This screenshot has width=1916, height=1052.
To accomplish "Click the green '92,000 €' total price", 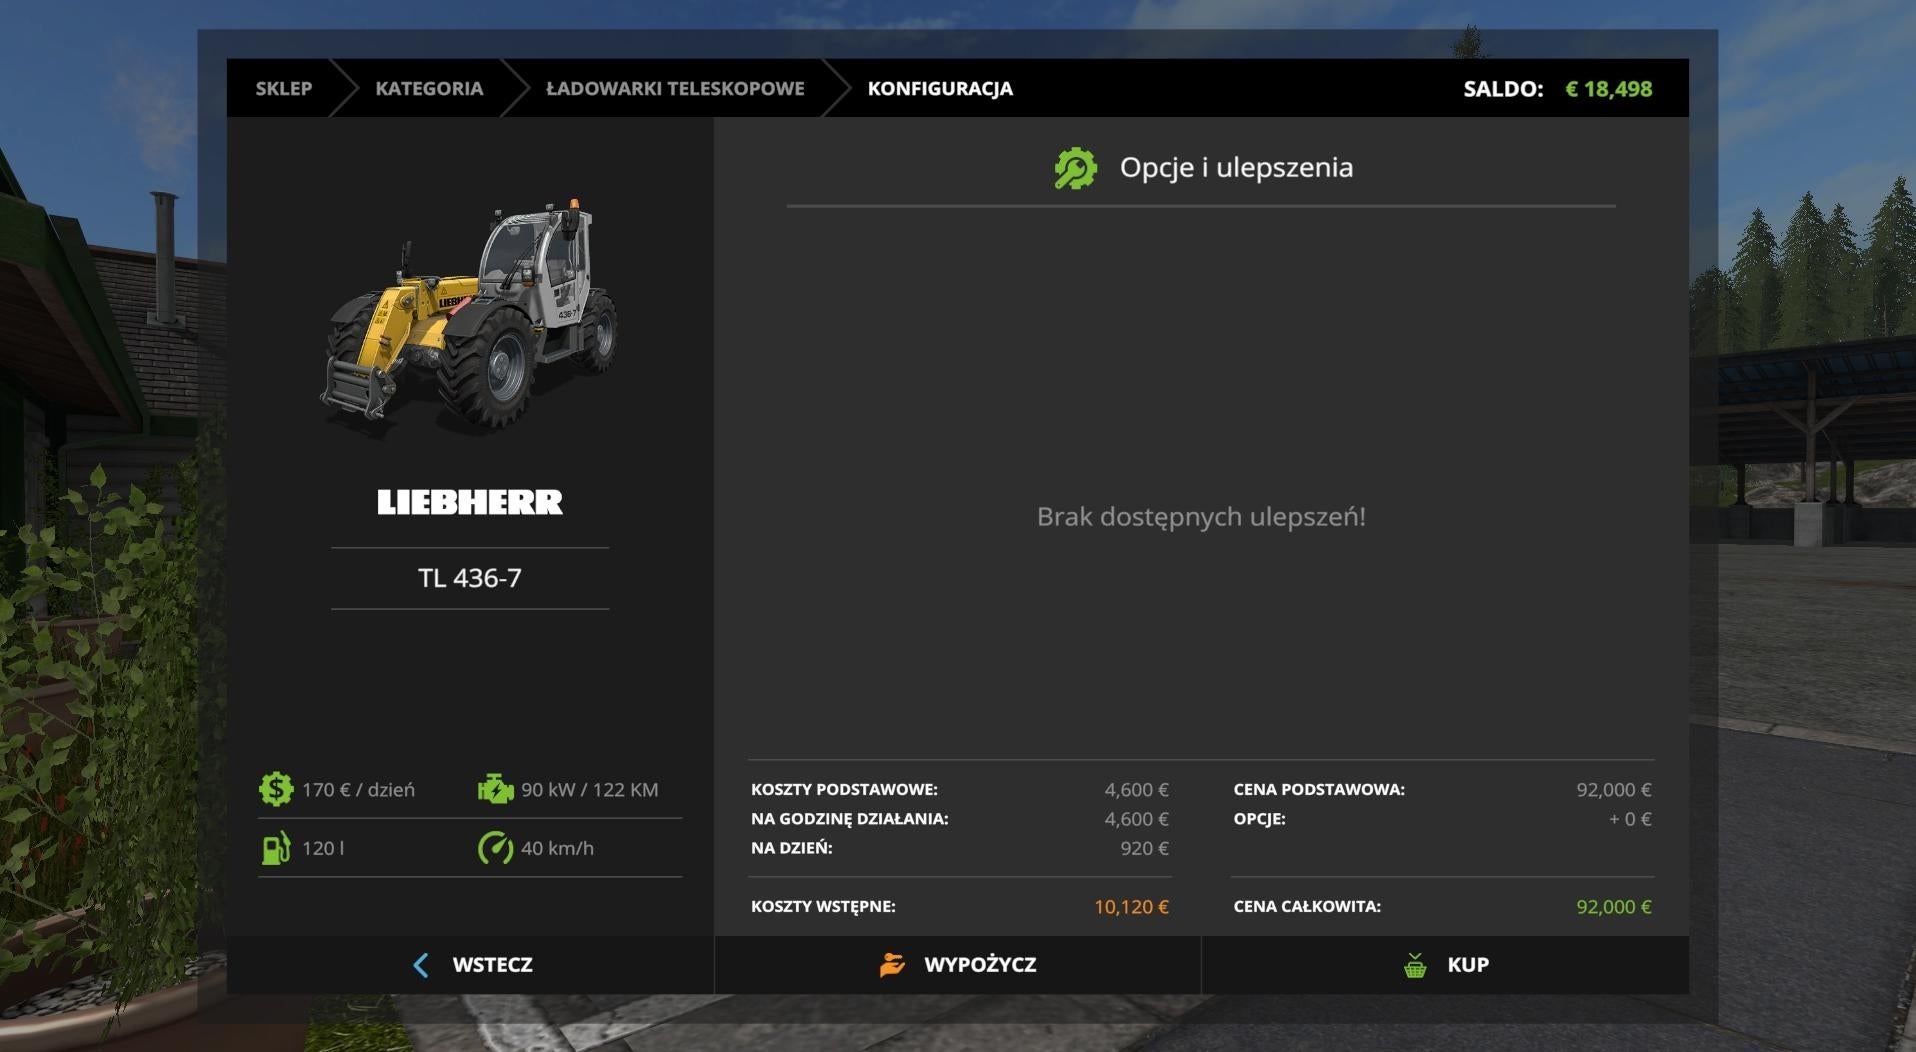I will tap(1614, 907).
